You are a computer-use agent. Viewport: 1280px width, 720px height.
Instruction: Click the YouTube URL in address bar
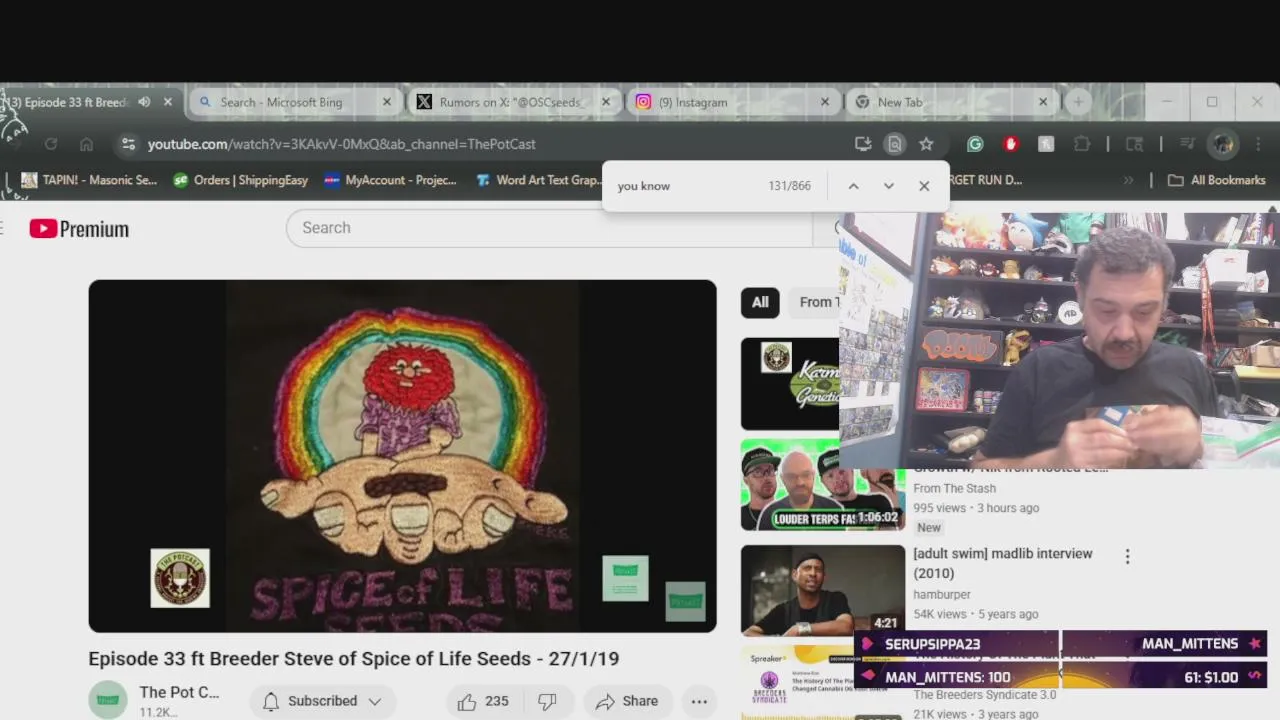pyautogui.click(x=341, y=144)
